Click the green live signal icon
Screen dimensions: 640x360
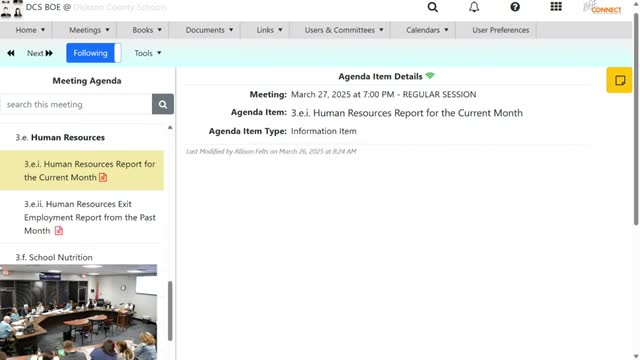click(x=430, y=76)
